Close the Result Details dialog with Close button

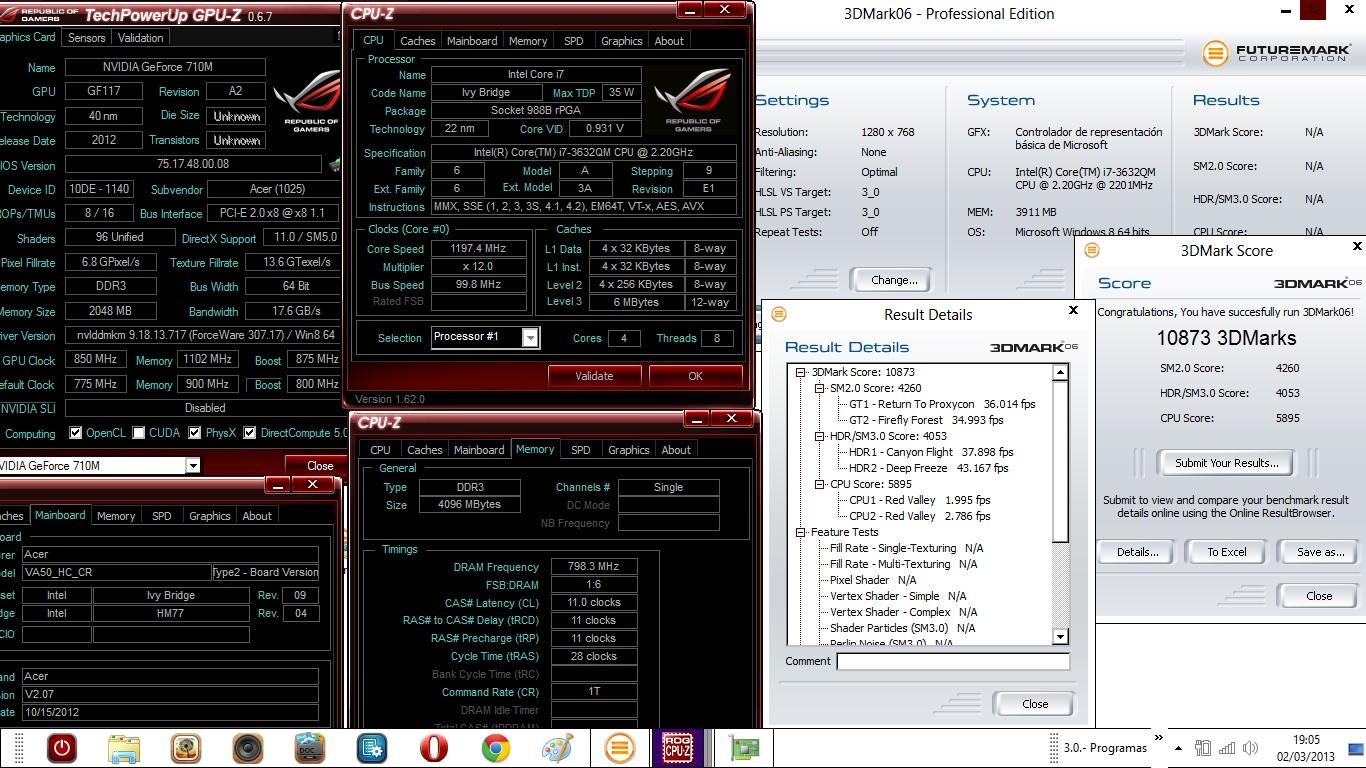coord(1035,704)
